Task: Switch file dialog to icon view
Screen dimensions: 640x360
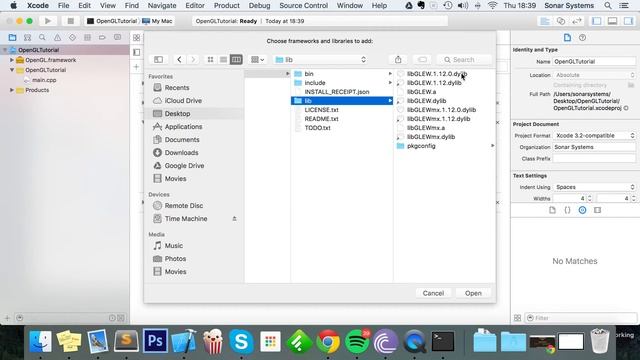Action: (210, 60)
